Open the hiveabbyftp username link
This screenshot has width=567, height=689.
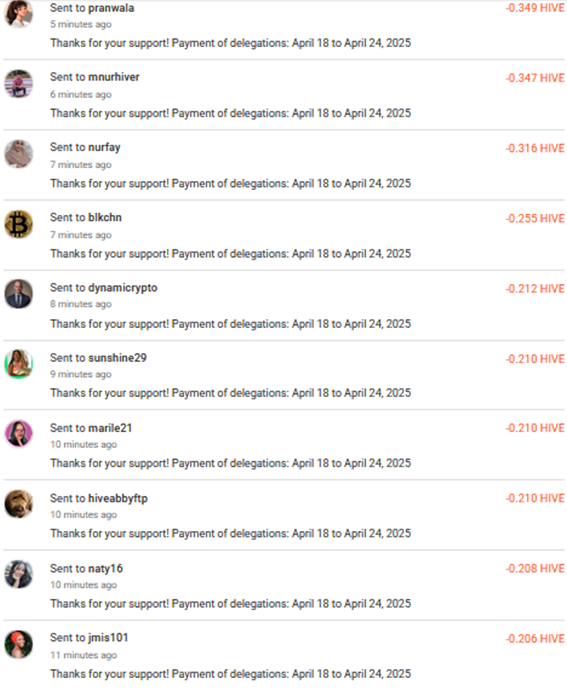click(118, 499)
